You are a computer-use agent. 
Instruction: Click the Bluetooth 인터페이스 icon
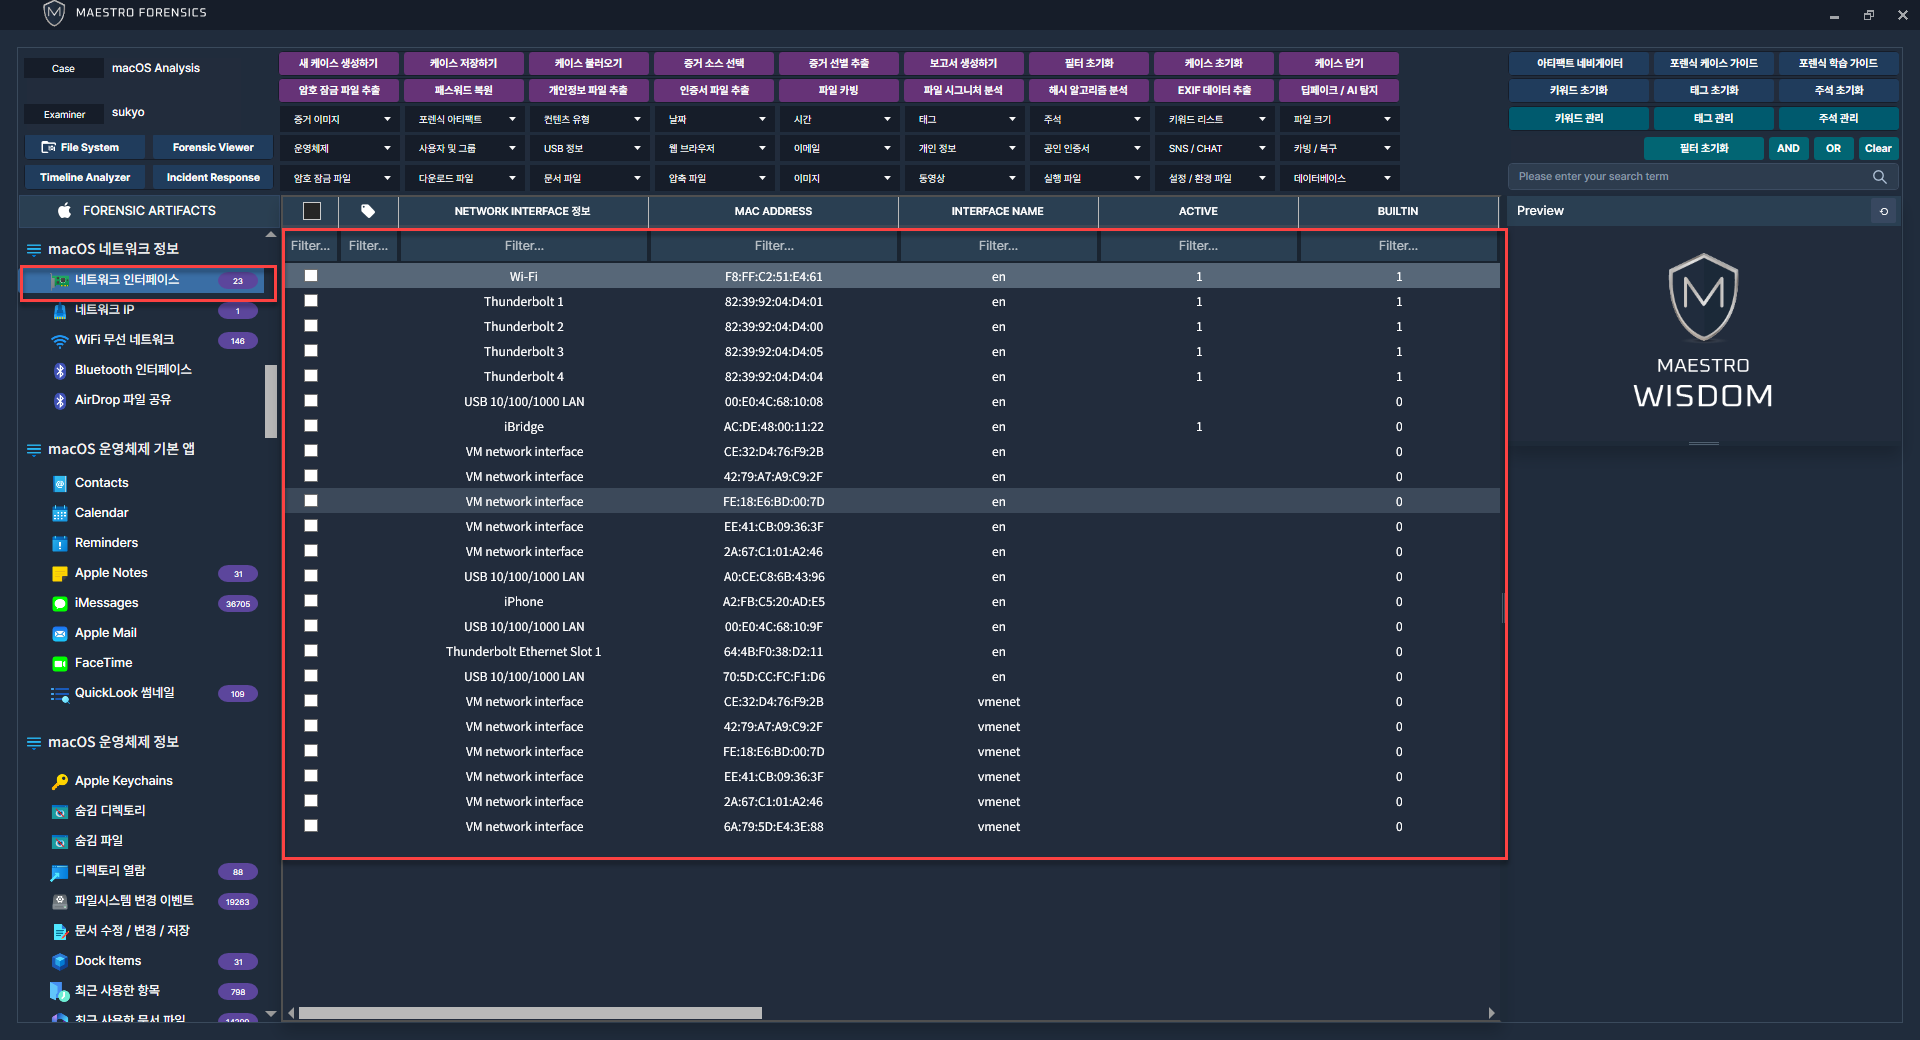pyautogui.click(x=60, y=371)
